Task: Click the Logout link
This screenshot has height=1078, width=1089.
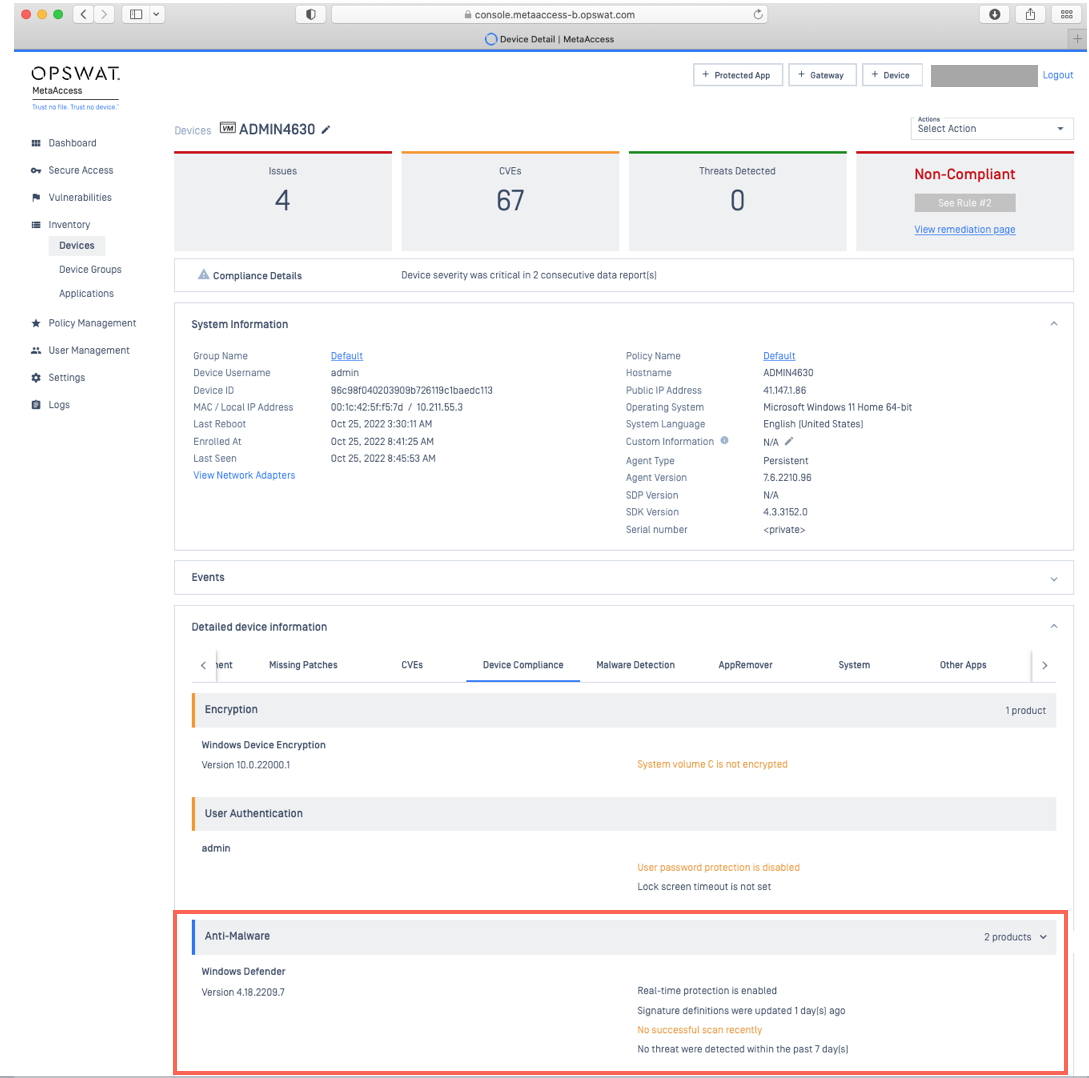Action: (1057, 75)
